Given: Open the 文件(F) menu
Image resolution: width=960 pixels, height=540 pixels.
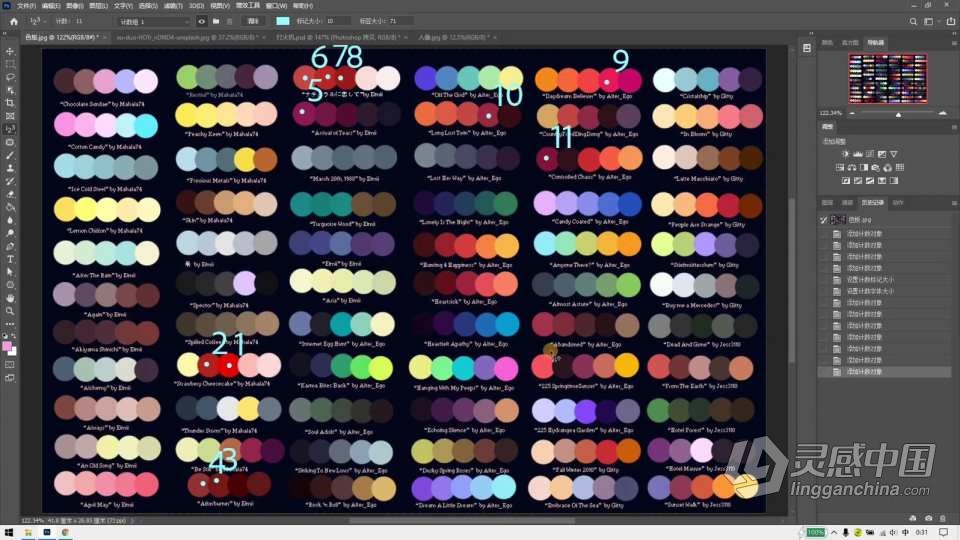Looking at the screenshot, I should [x=26, y=6].
